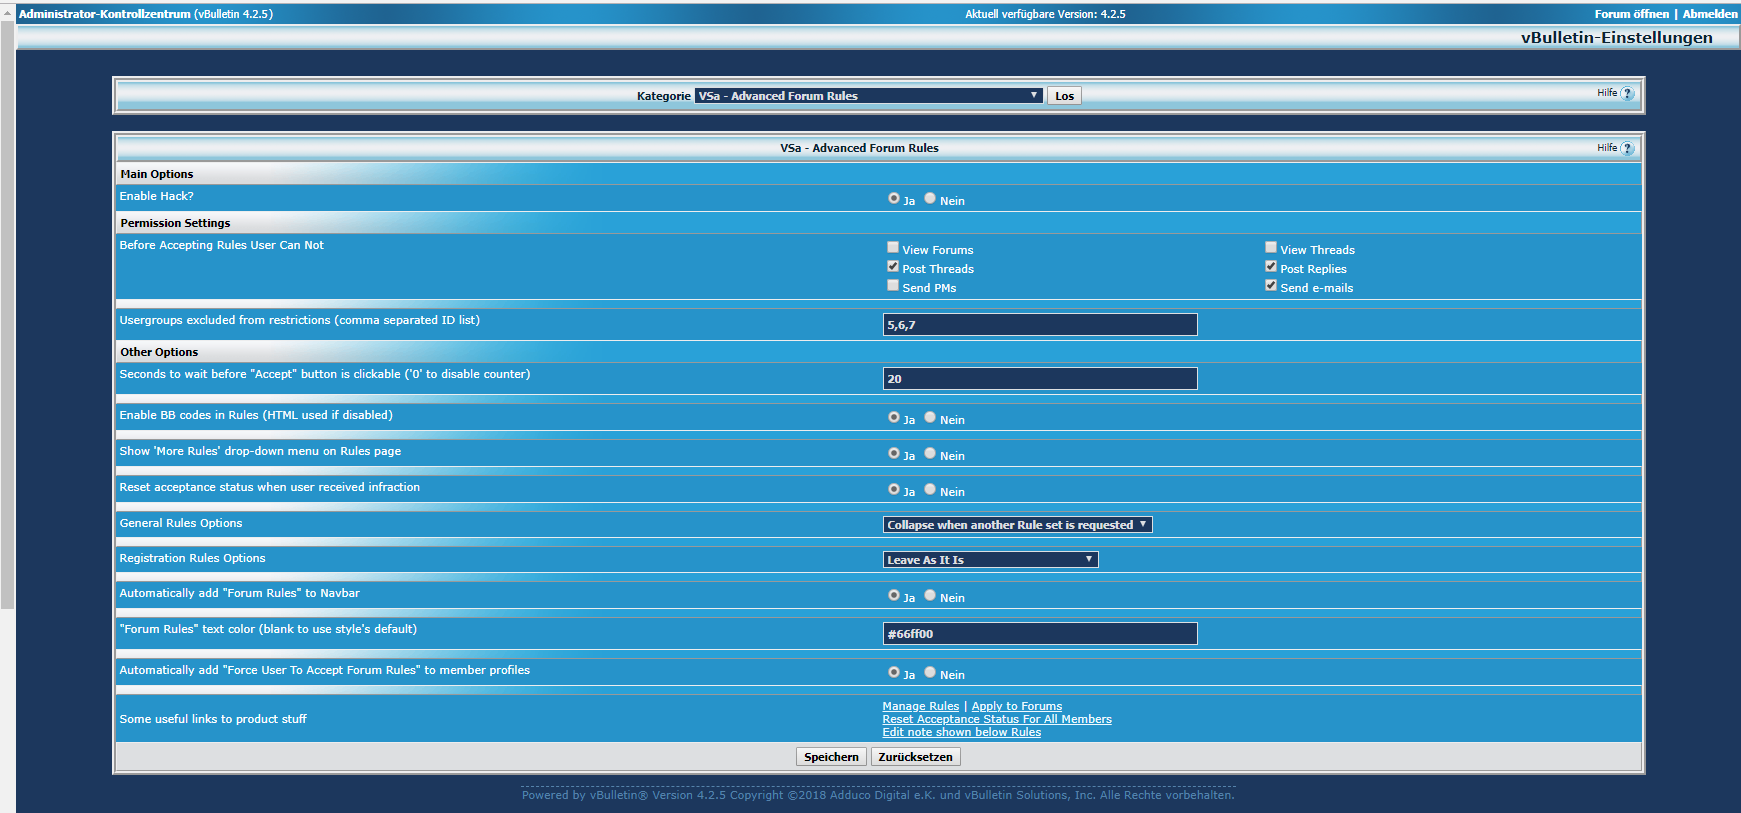Select Ja for Show 'More Rules' drop-down menu
This screenshot has height=813, width=1741.
coord(894,453)
